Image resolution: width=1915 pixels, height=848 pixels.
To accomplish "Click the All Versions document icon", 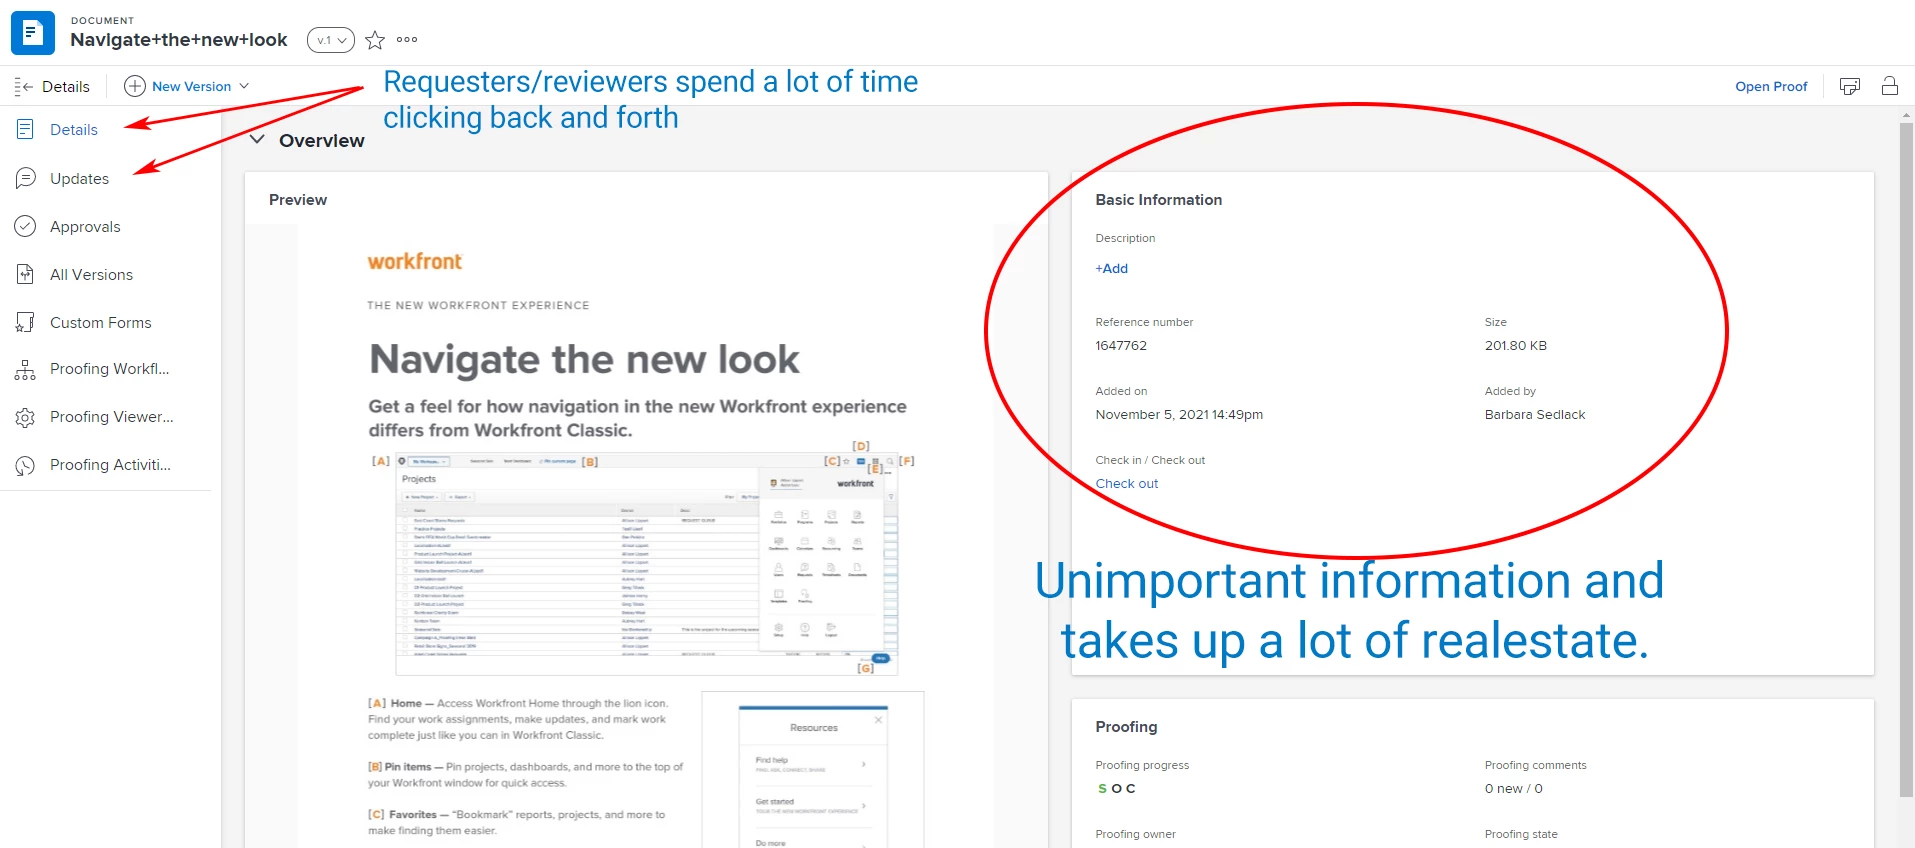I will pyautogui.click(x=25, y=274).
